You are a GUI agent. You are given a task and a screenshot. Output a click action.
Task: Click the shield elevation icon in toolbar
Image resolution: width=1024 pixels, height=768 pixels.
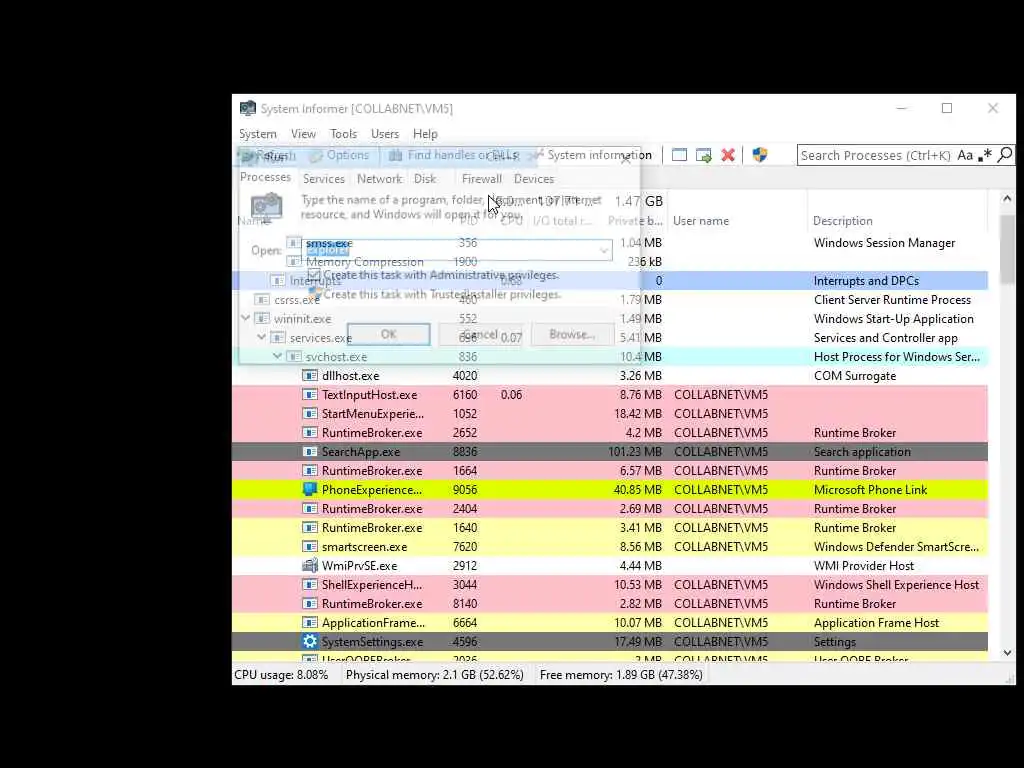pos(760,155)
